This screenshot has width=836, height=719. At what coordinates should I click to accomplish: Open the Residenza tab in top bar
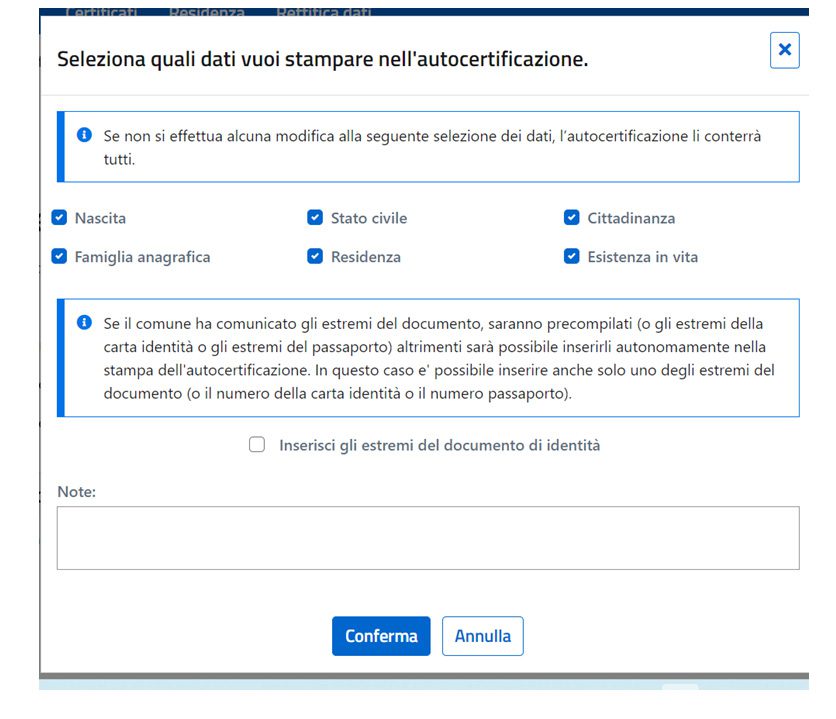(x=207, y=12)
